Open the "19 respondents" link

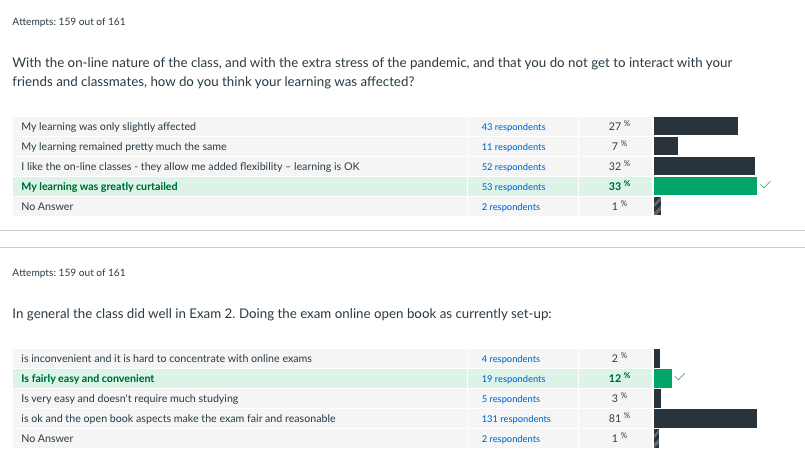[513, 379]
